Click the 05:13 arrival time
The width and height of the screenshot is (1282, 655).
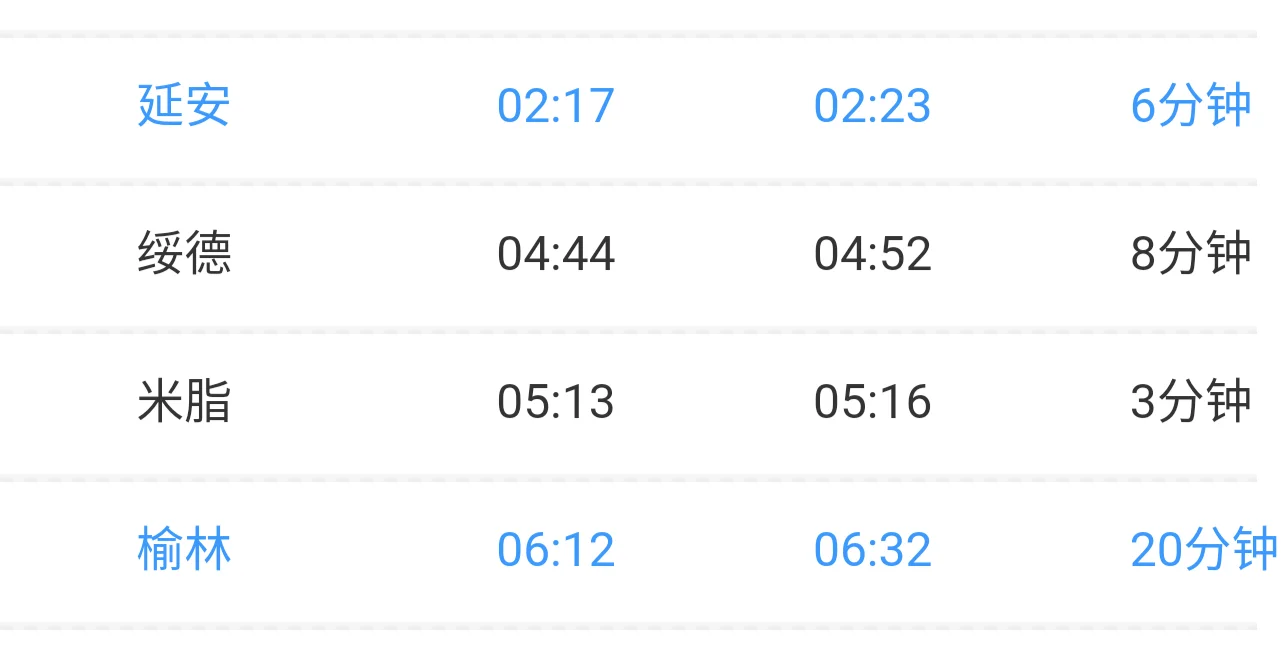point(555,402)
